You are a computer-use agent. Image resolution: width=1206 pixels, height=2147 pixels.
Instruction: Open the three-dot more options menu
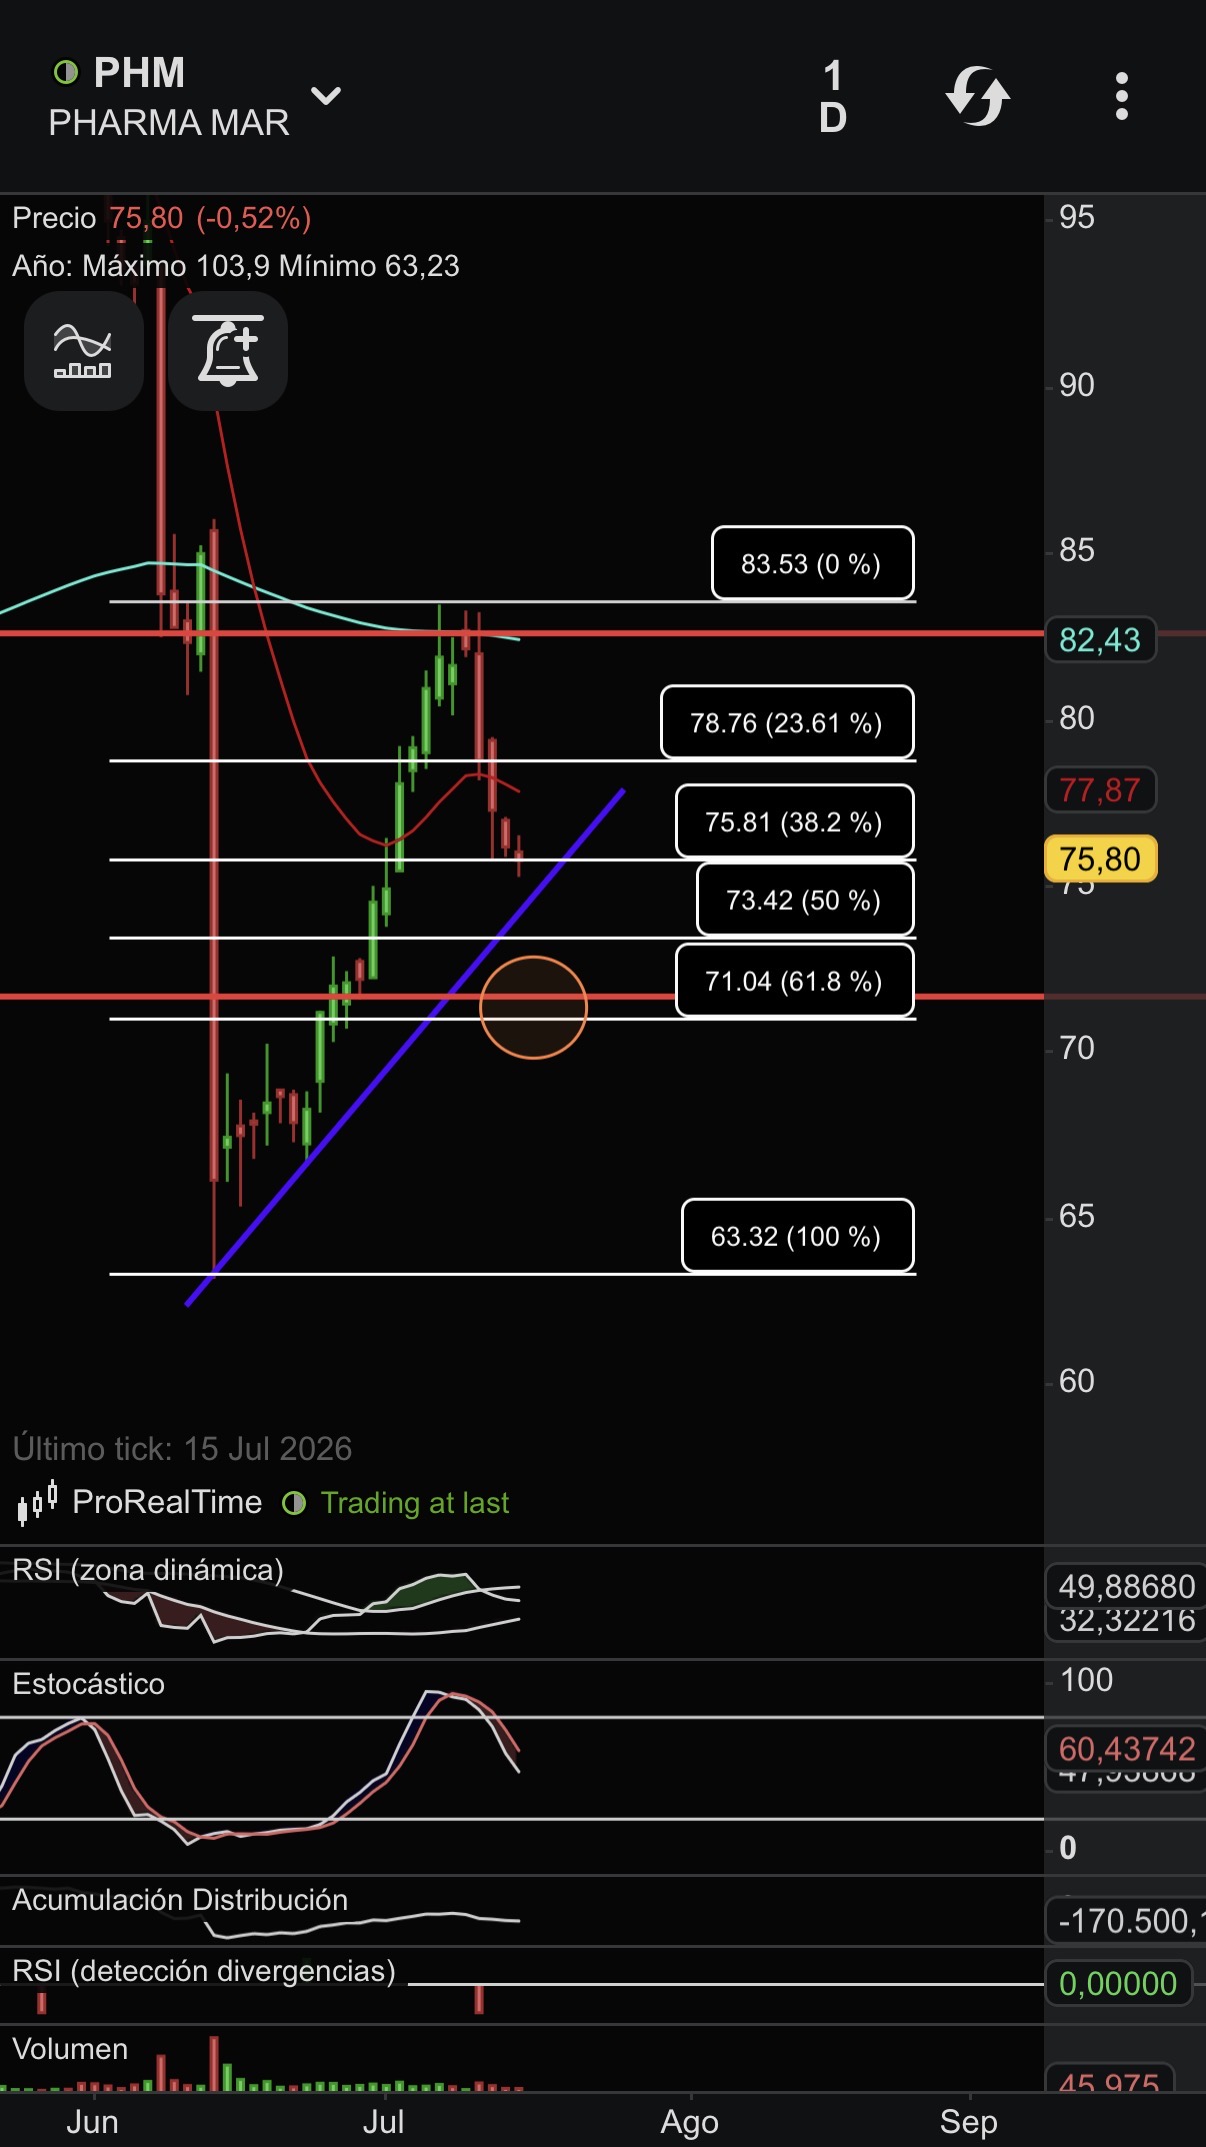click(x=1122, y=97)
